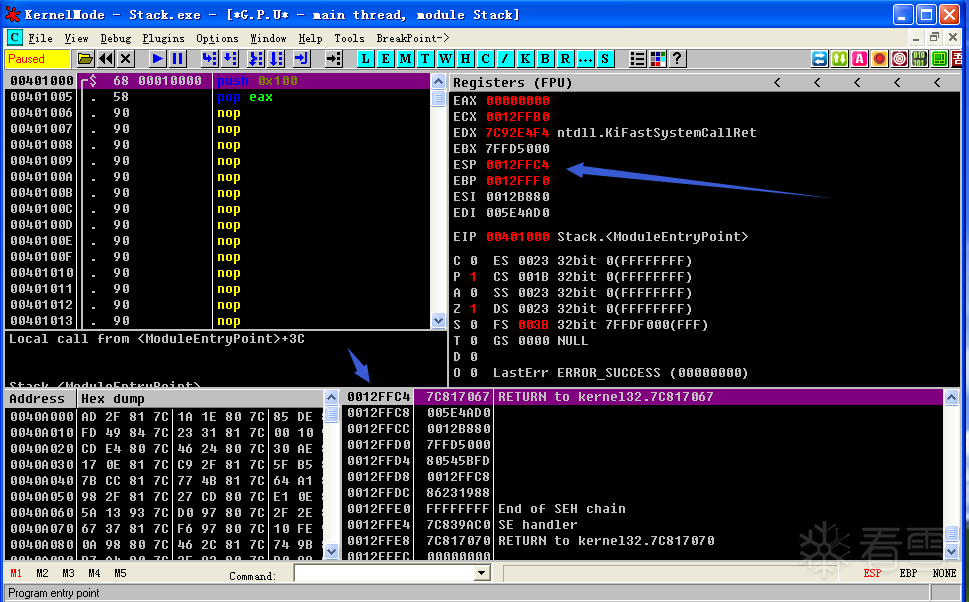Click the Restart program rewind icon
Screen dimensions: 969x602
106,59
